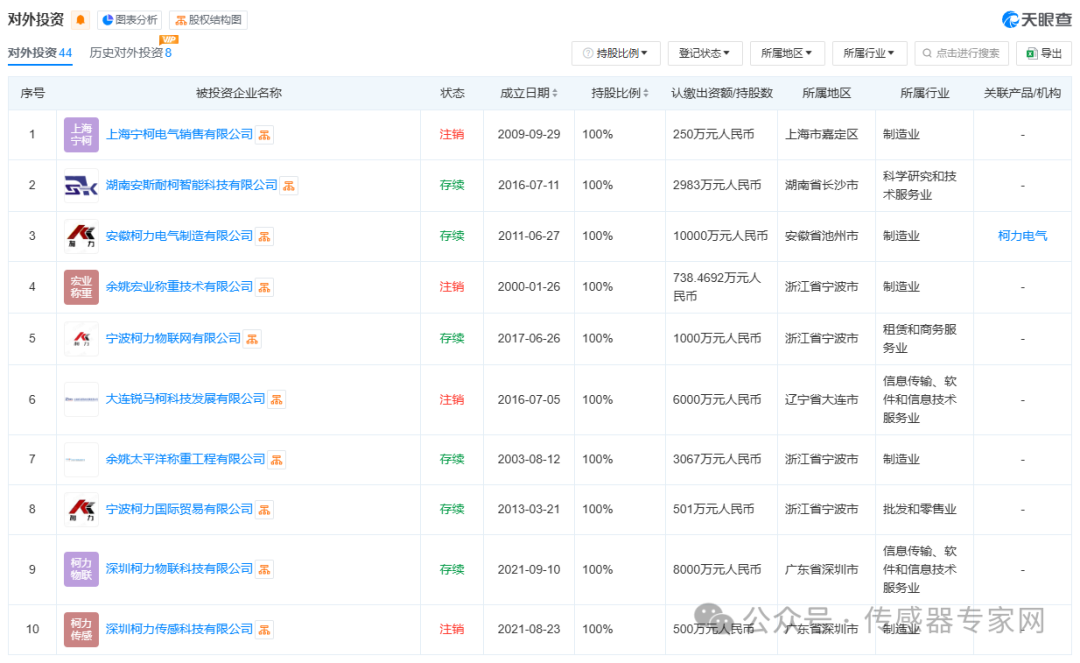Open the 图表分析 chart analysis button
Viewport: 1080px width, 663px height.
[x=129, y=20]
